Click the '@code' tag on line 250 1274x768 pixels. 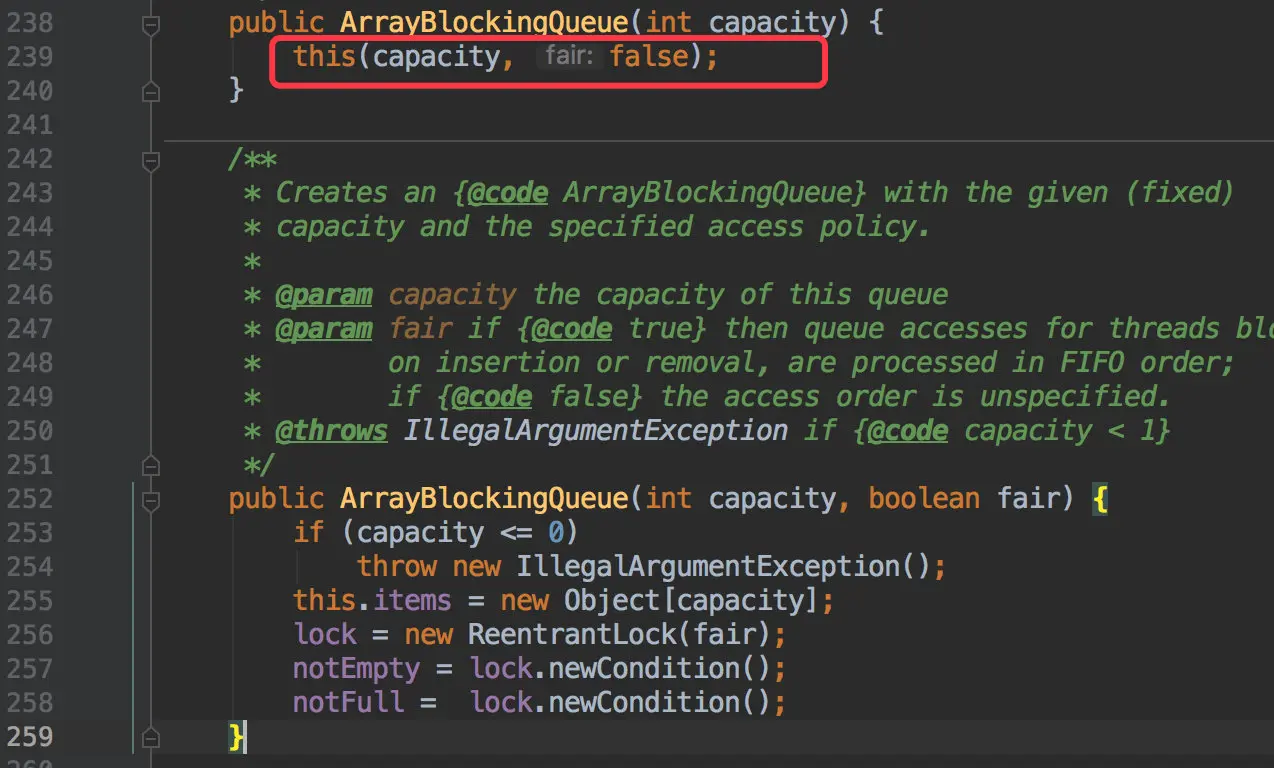(x=908, y=431)
